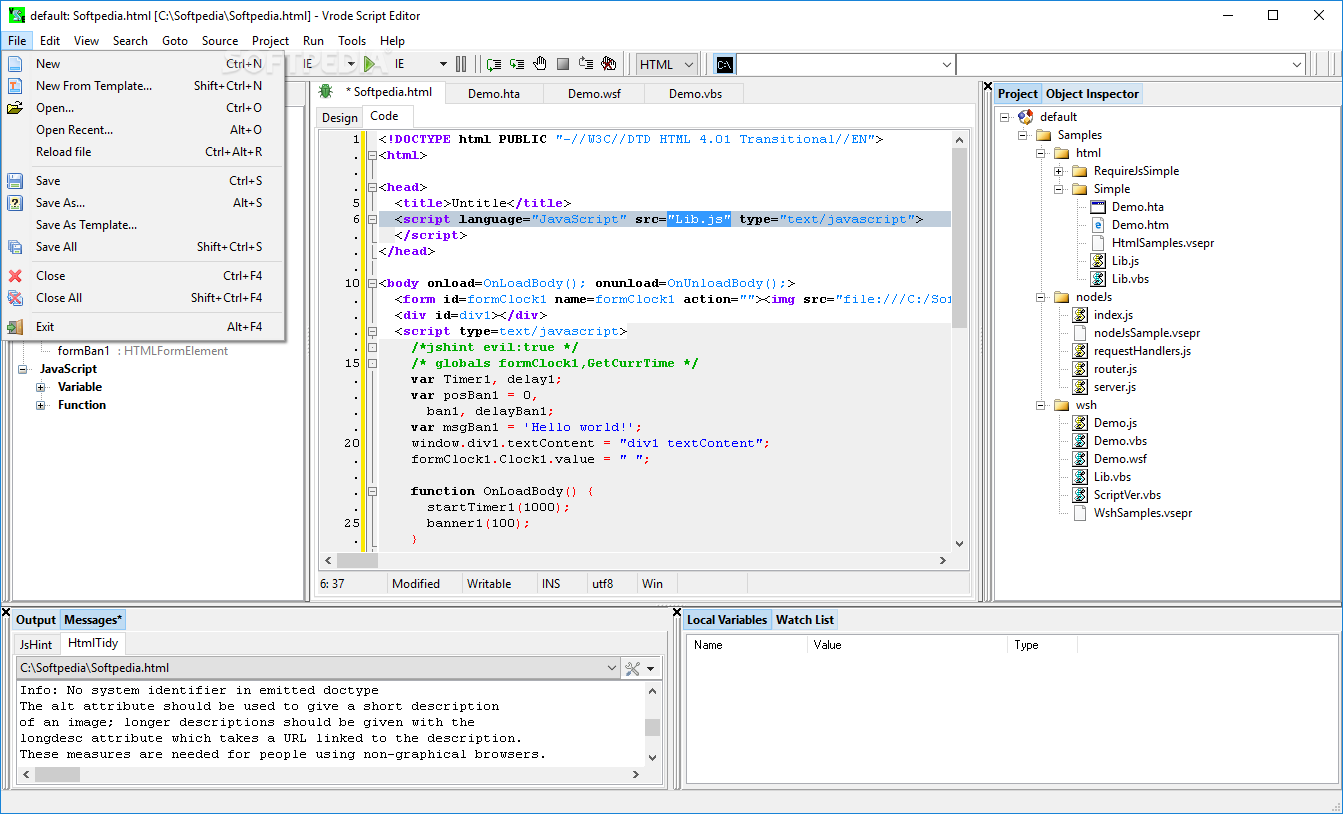Click the utf8 encoding status entry
The image size is (1343, 814).
pos(612,584)
